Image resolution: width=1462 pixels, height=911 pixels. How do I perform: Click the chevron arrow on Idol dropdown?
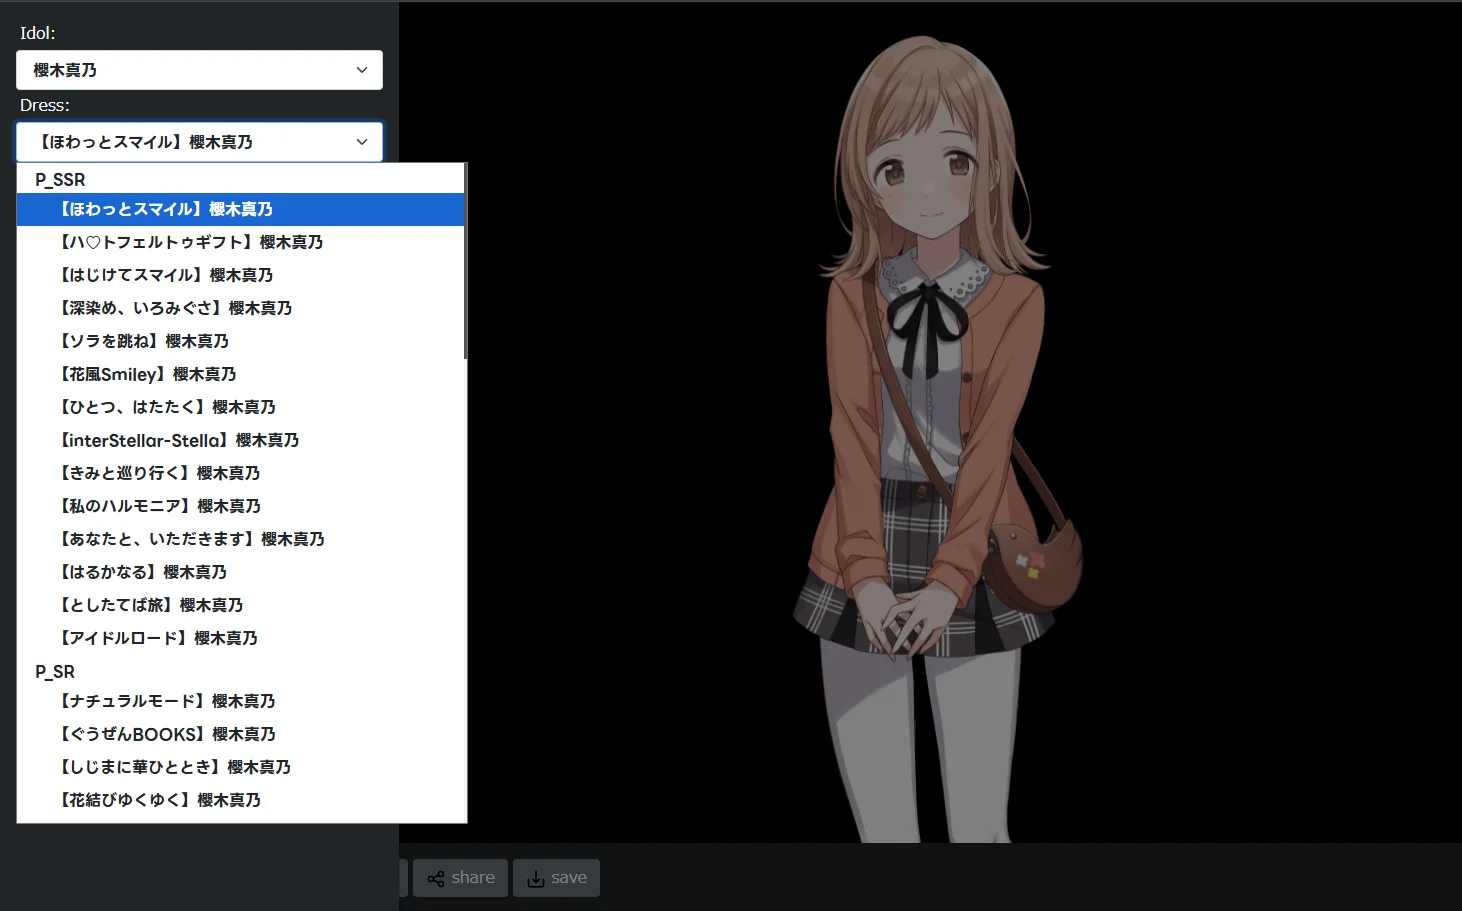(362, 70)
